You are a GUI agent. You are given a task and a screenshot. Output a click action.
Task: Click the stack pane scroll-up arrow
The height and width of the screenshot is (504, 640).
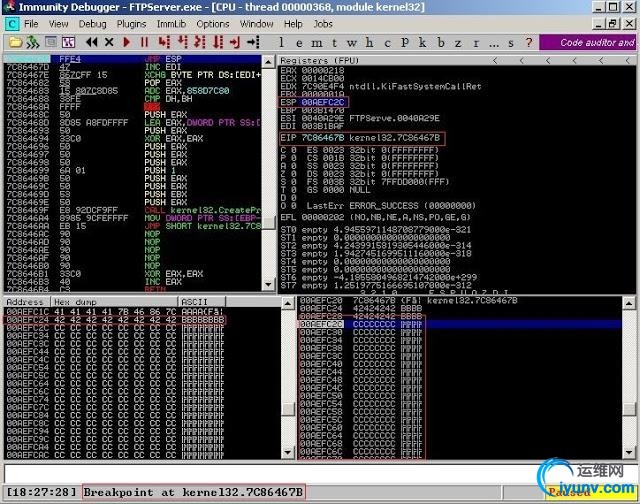pos(629,303)
